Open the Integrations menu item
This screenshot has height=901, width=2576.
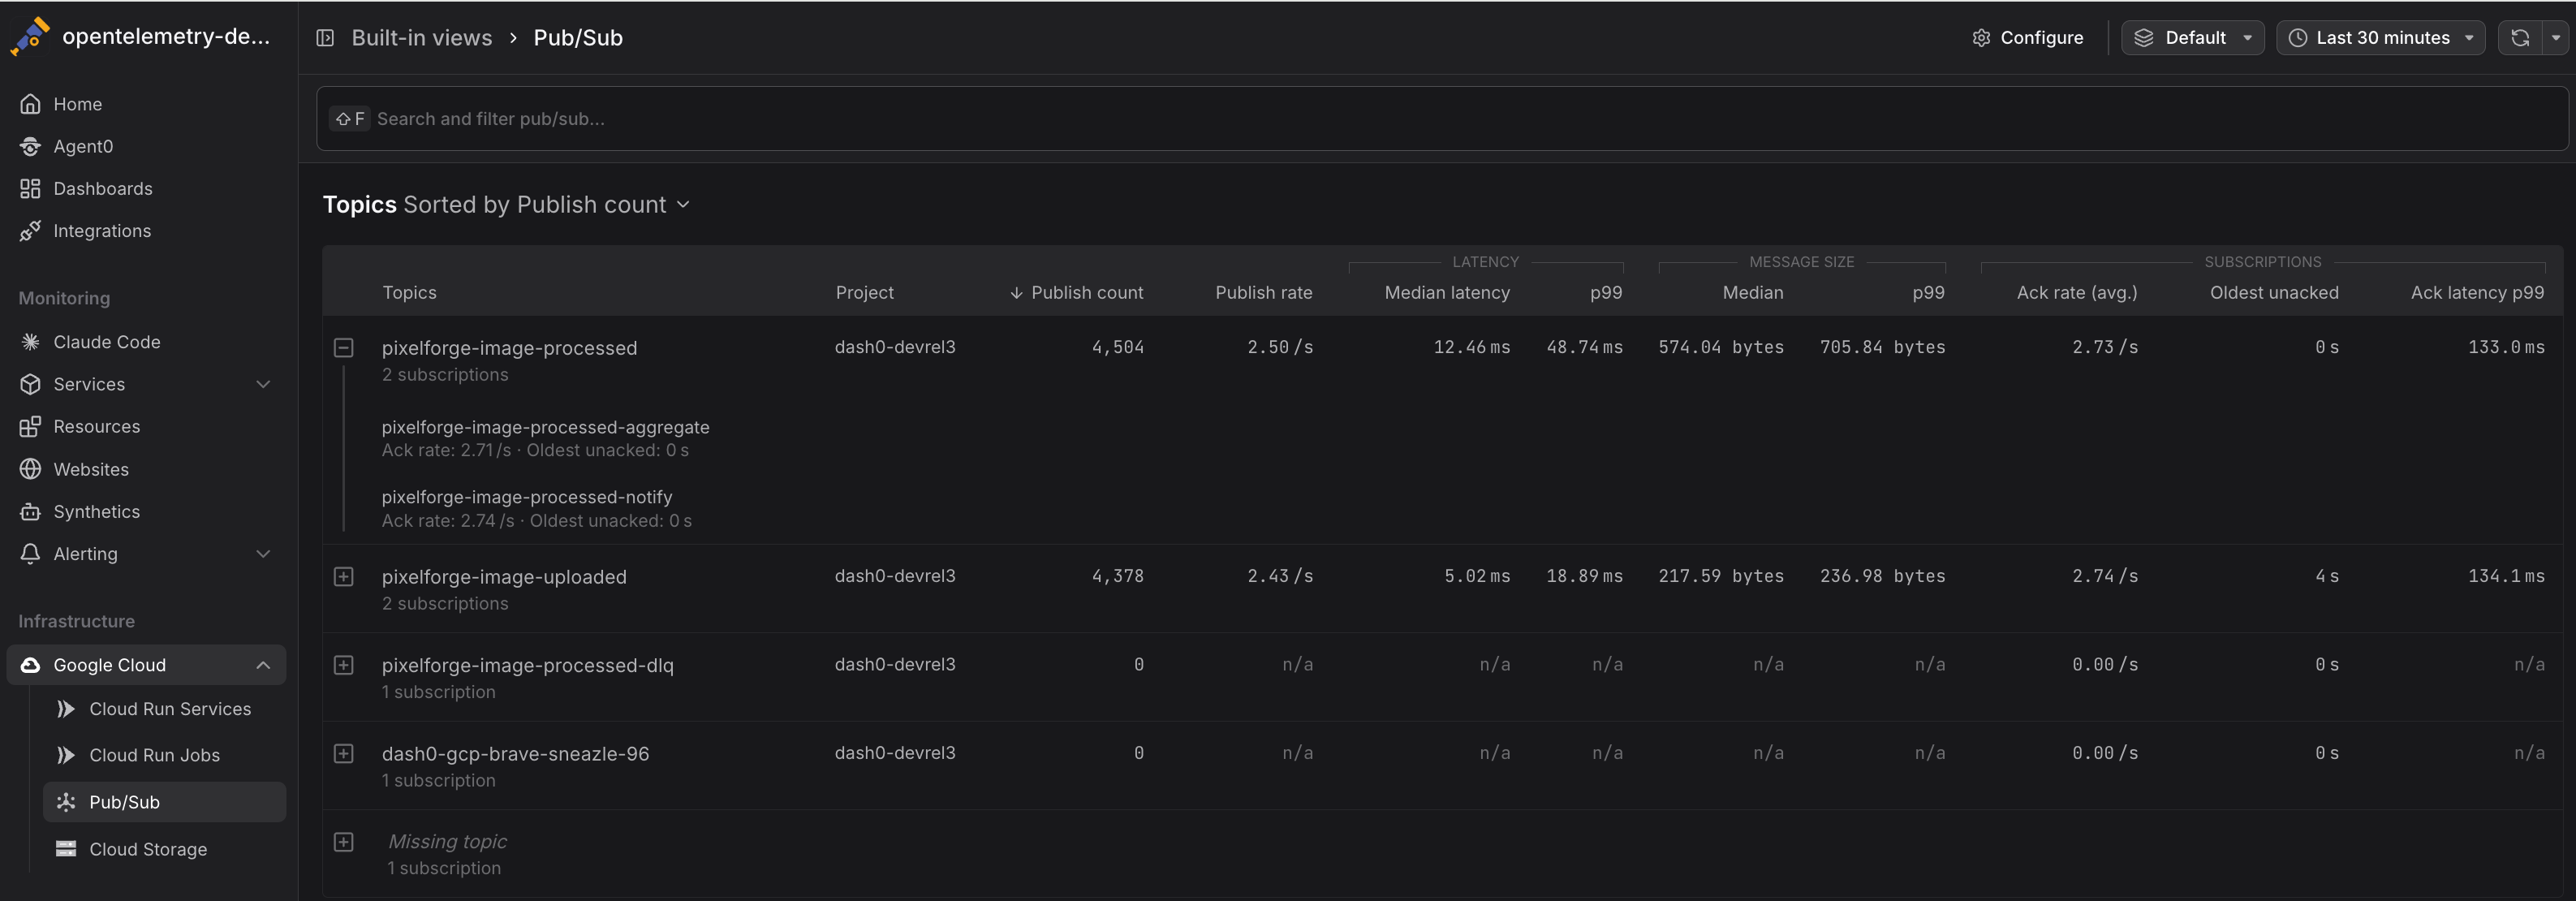(146, 231)
